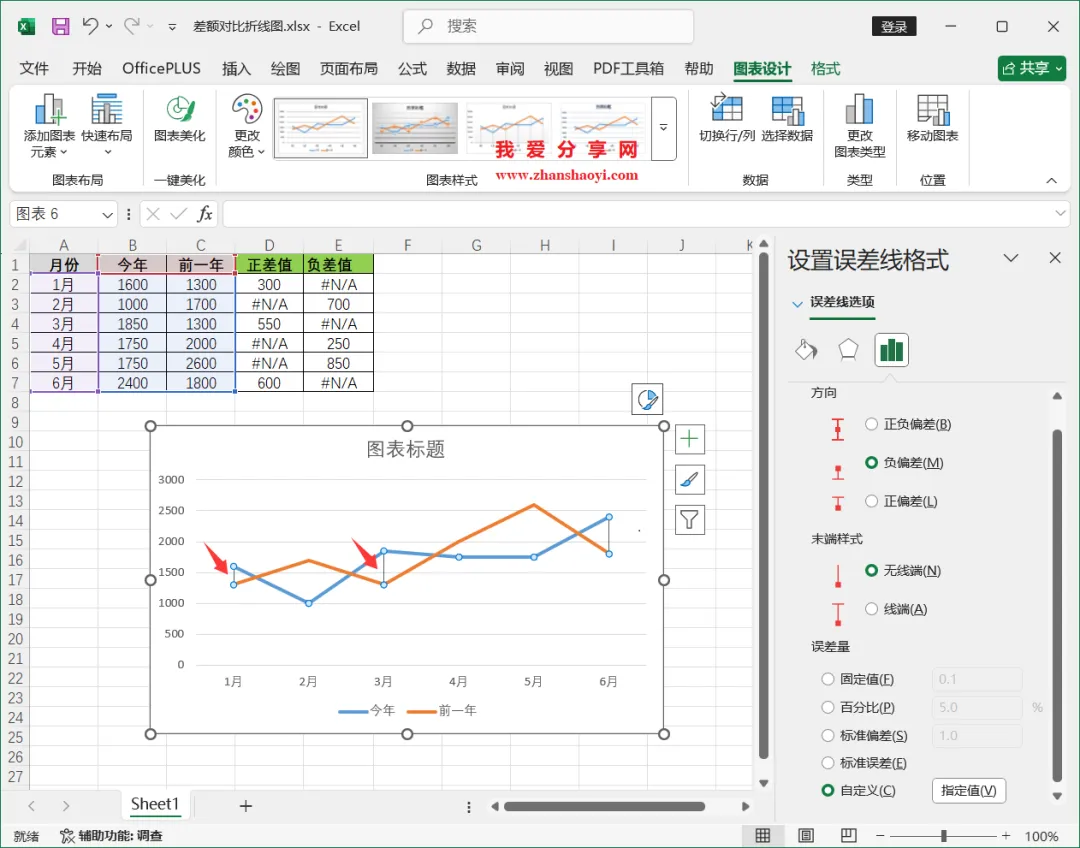
Task: Expand chart styles gallery More arrow
Action: 663,128
